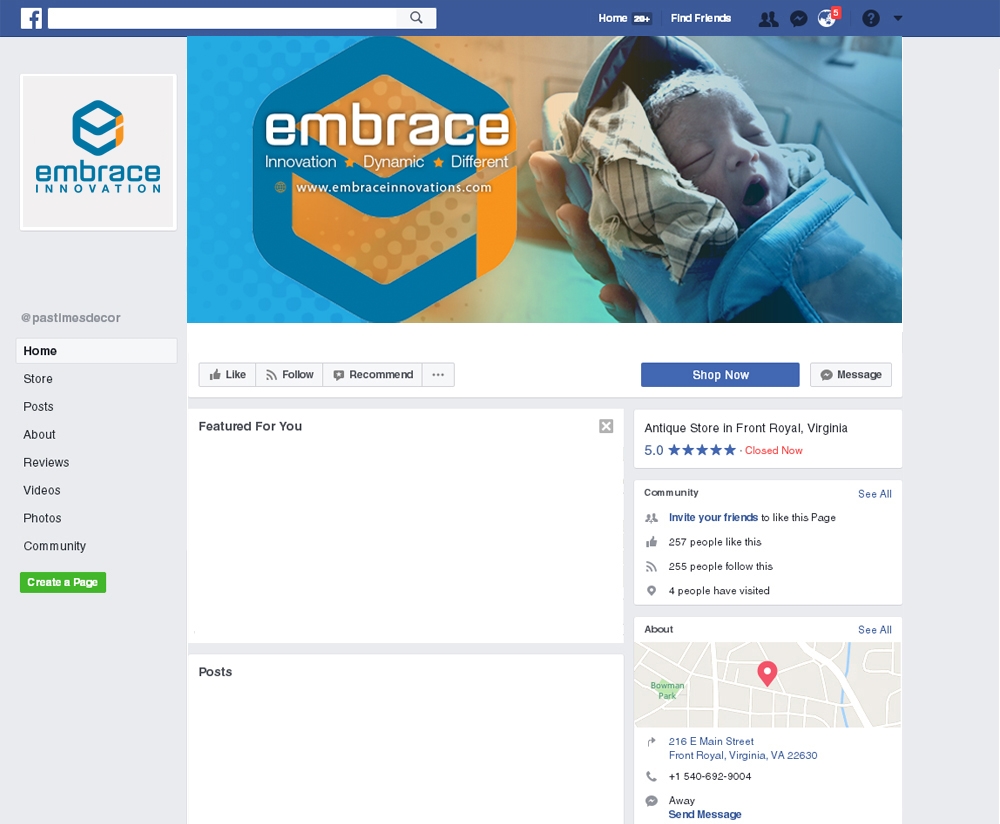Open the Facebook logo home icon

[x=31, y=18]
